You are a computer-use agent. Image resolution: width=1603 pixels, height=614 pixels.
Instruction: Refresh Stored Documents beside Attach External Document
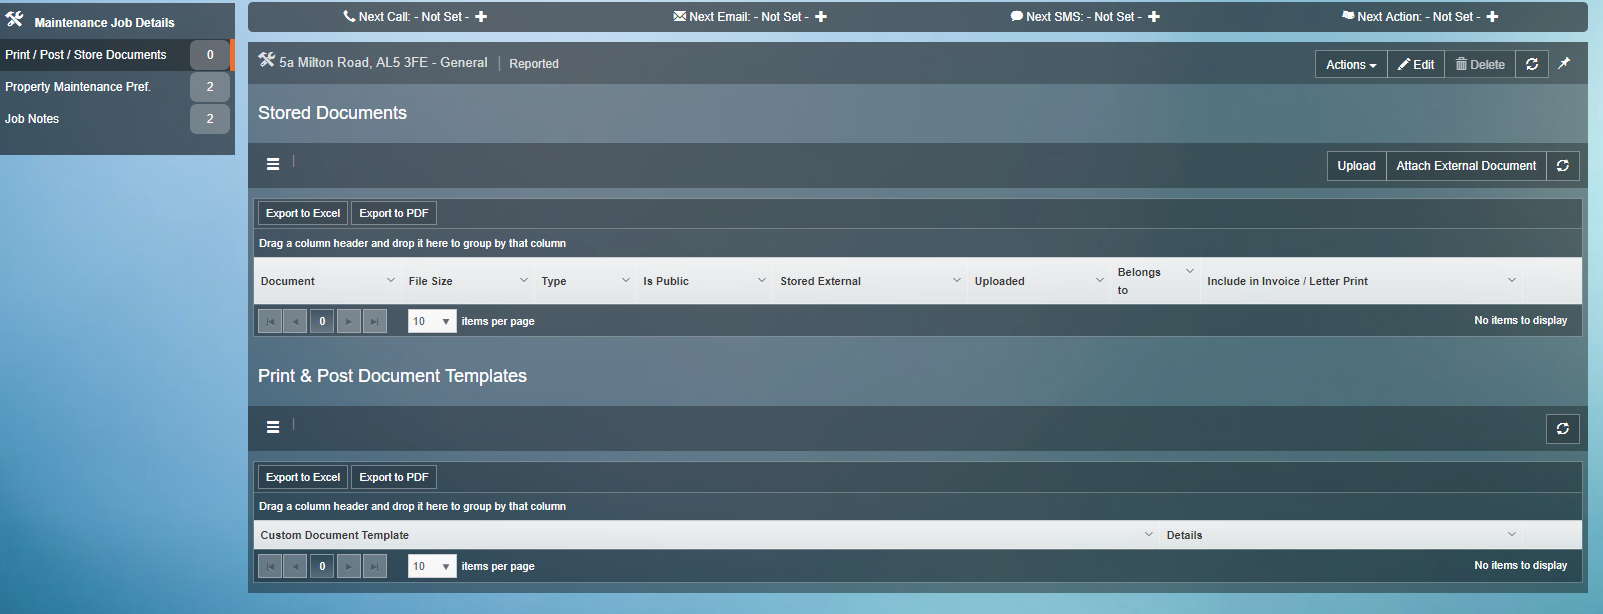pos(1562,166)
